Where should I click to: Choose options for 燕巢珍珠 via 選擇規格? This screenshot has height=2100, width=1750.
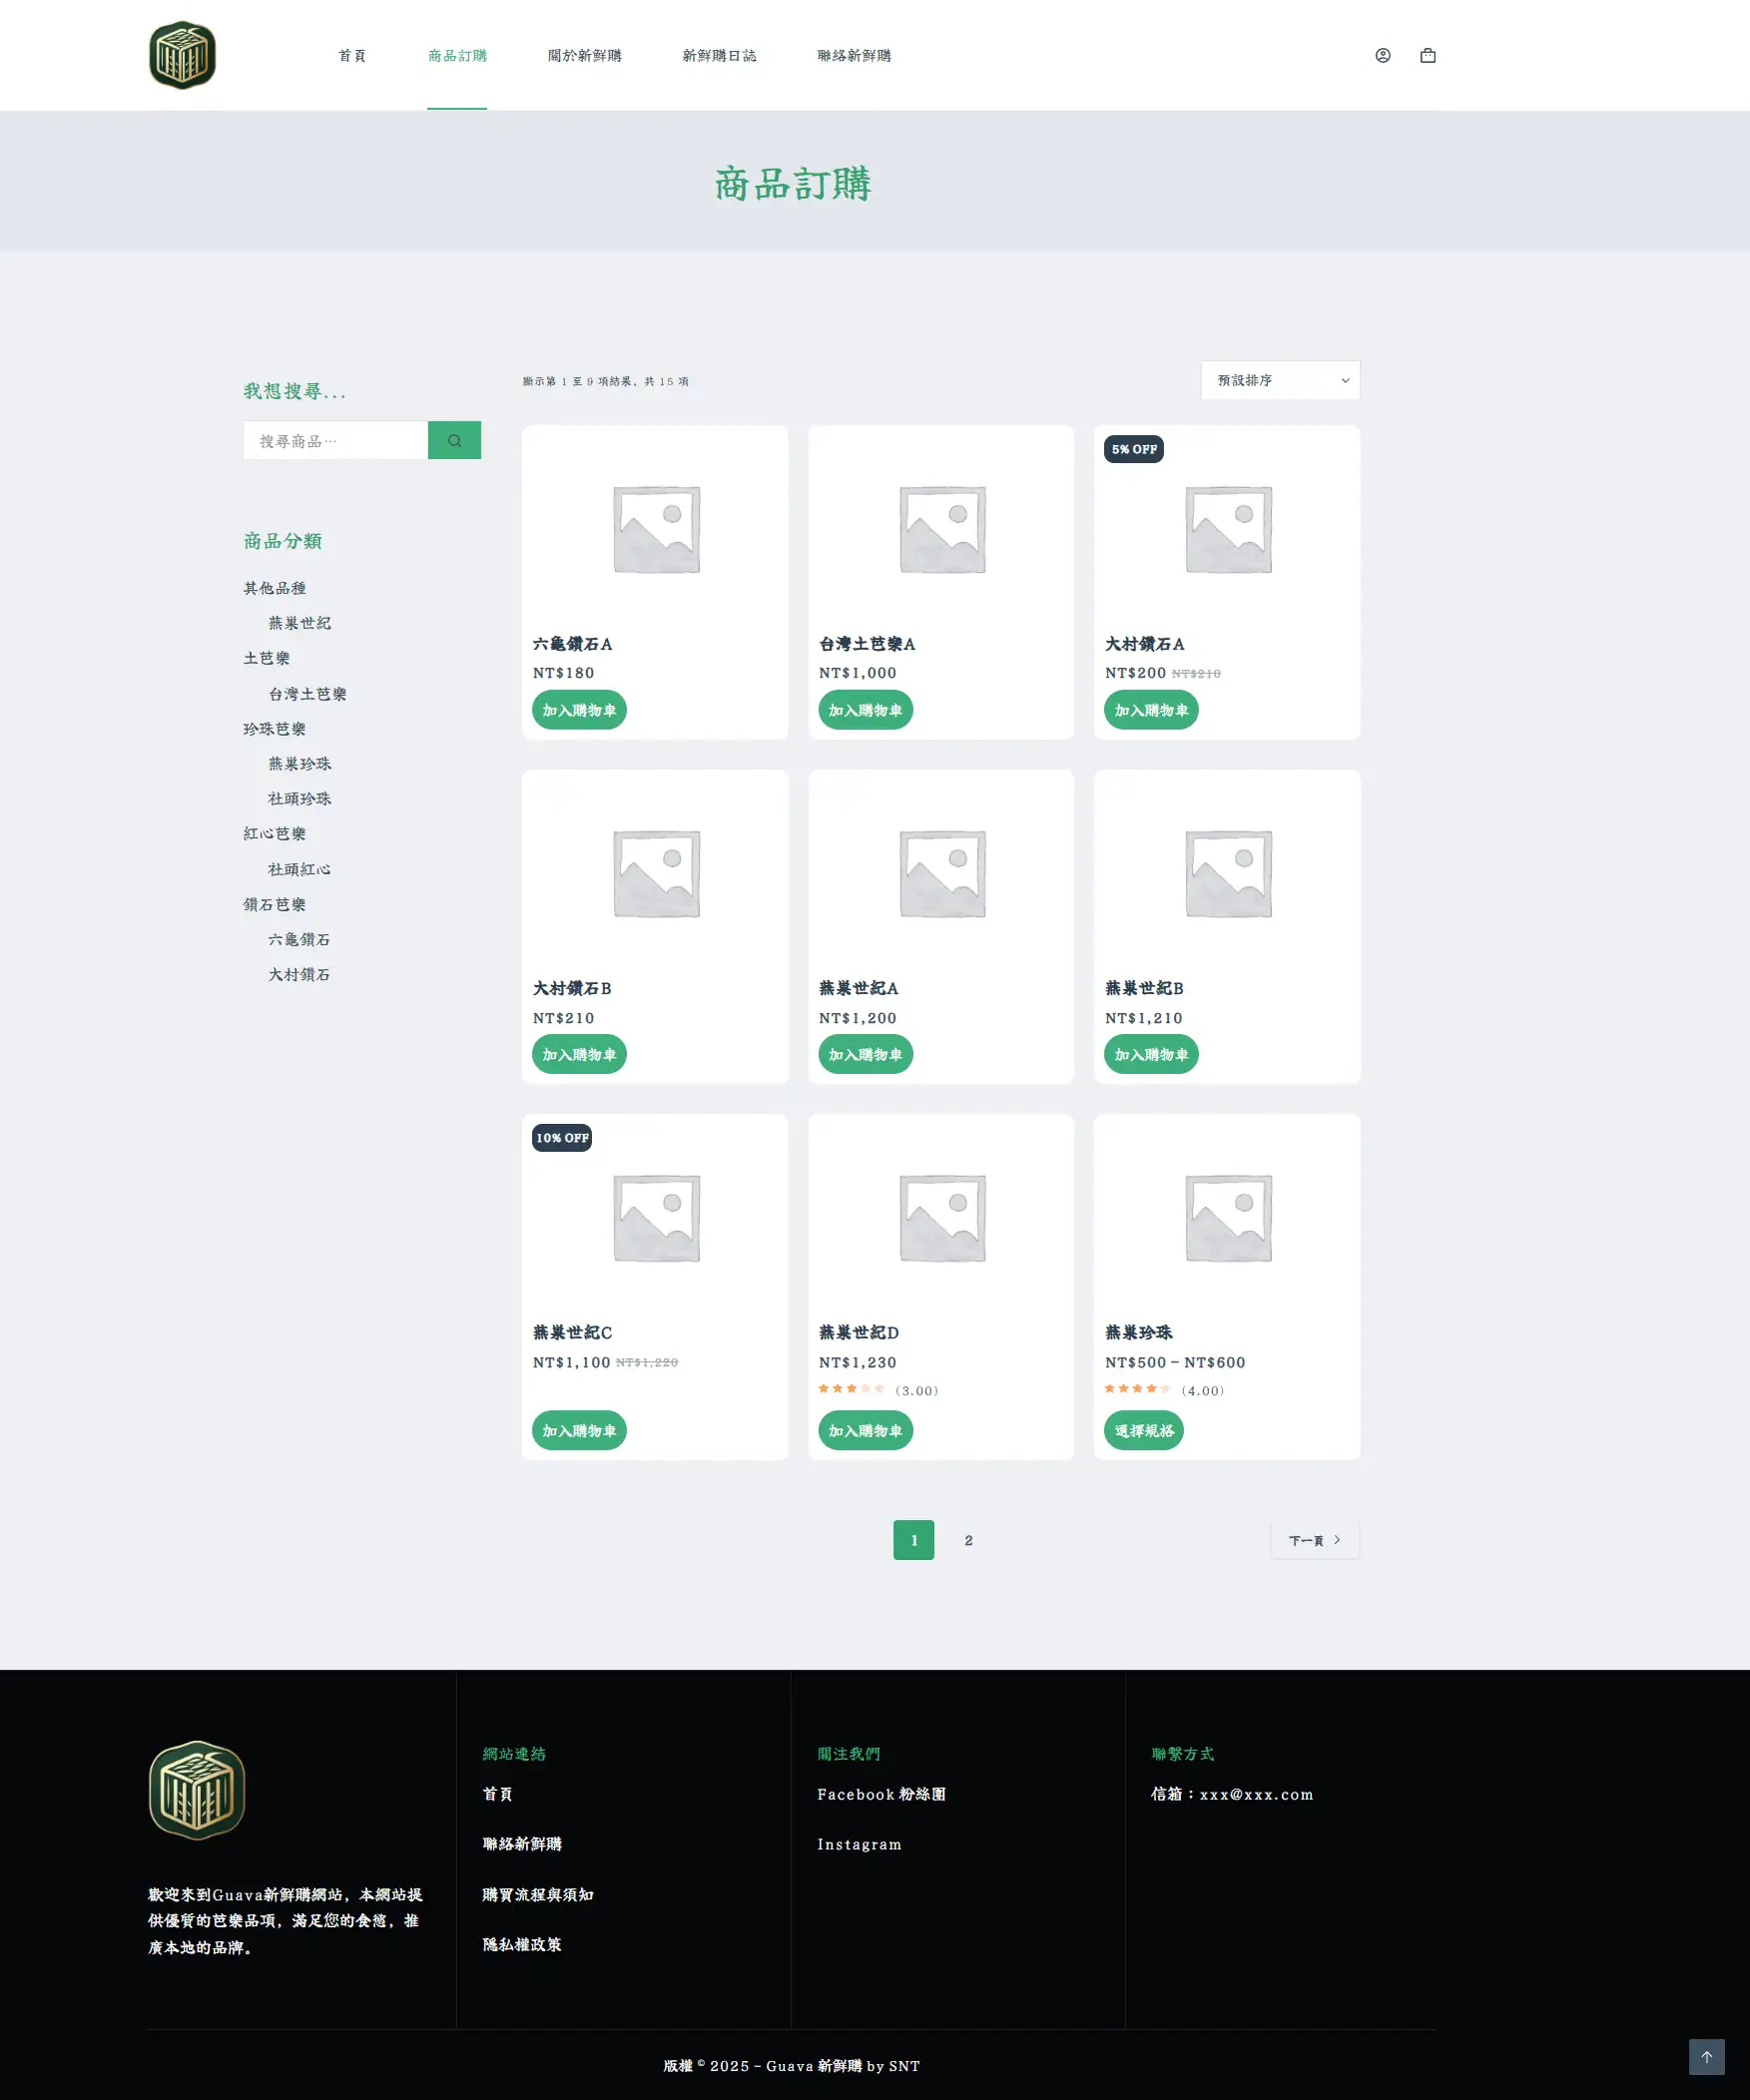click(1143, 1431)
